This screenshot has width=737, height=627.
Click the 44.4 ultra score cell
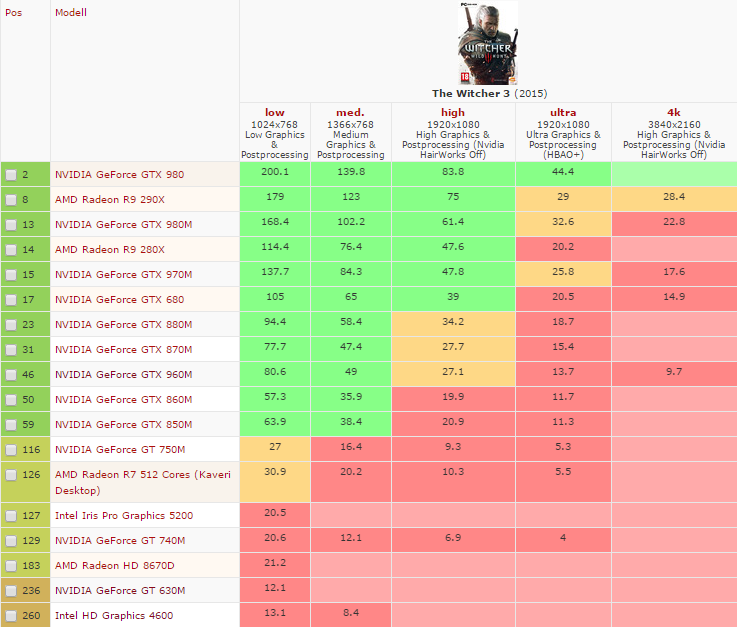coord(563,174)
